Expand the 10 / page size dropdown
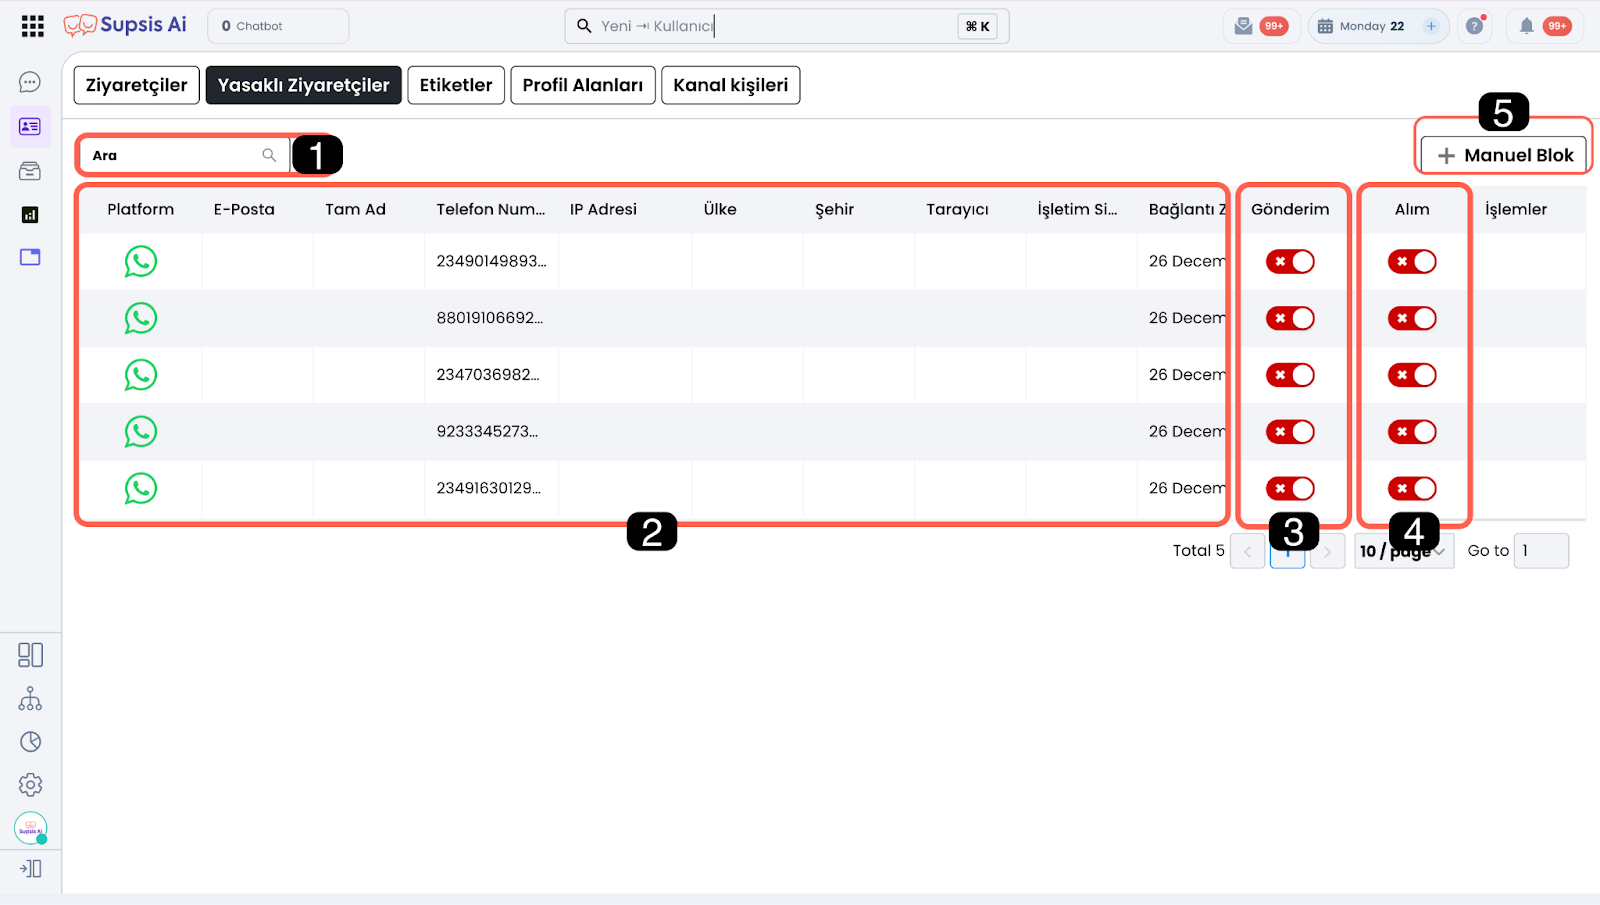 [1403, 551]
